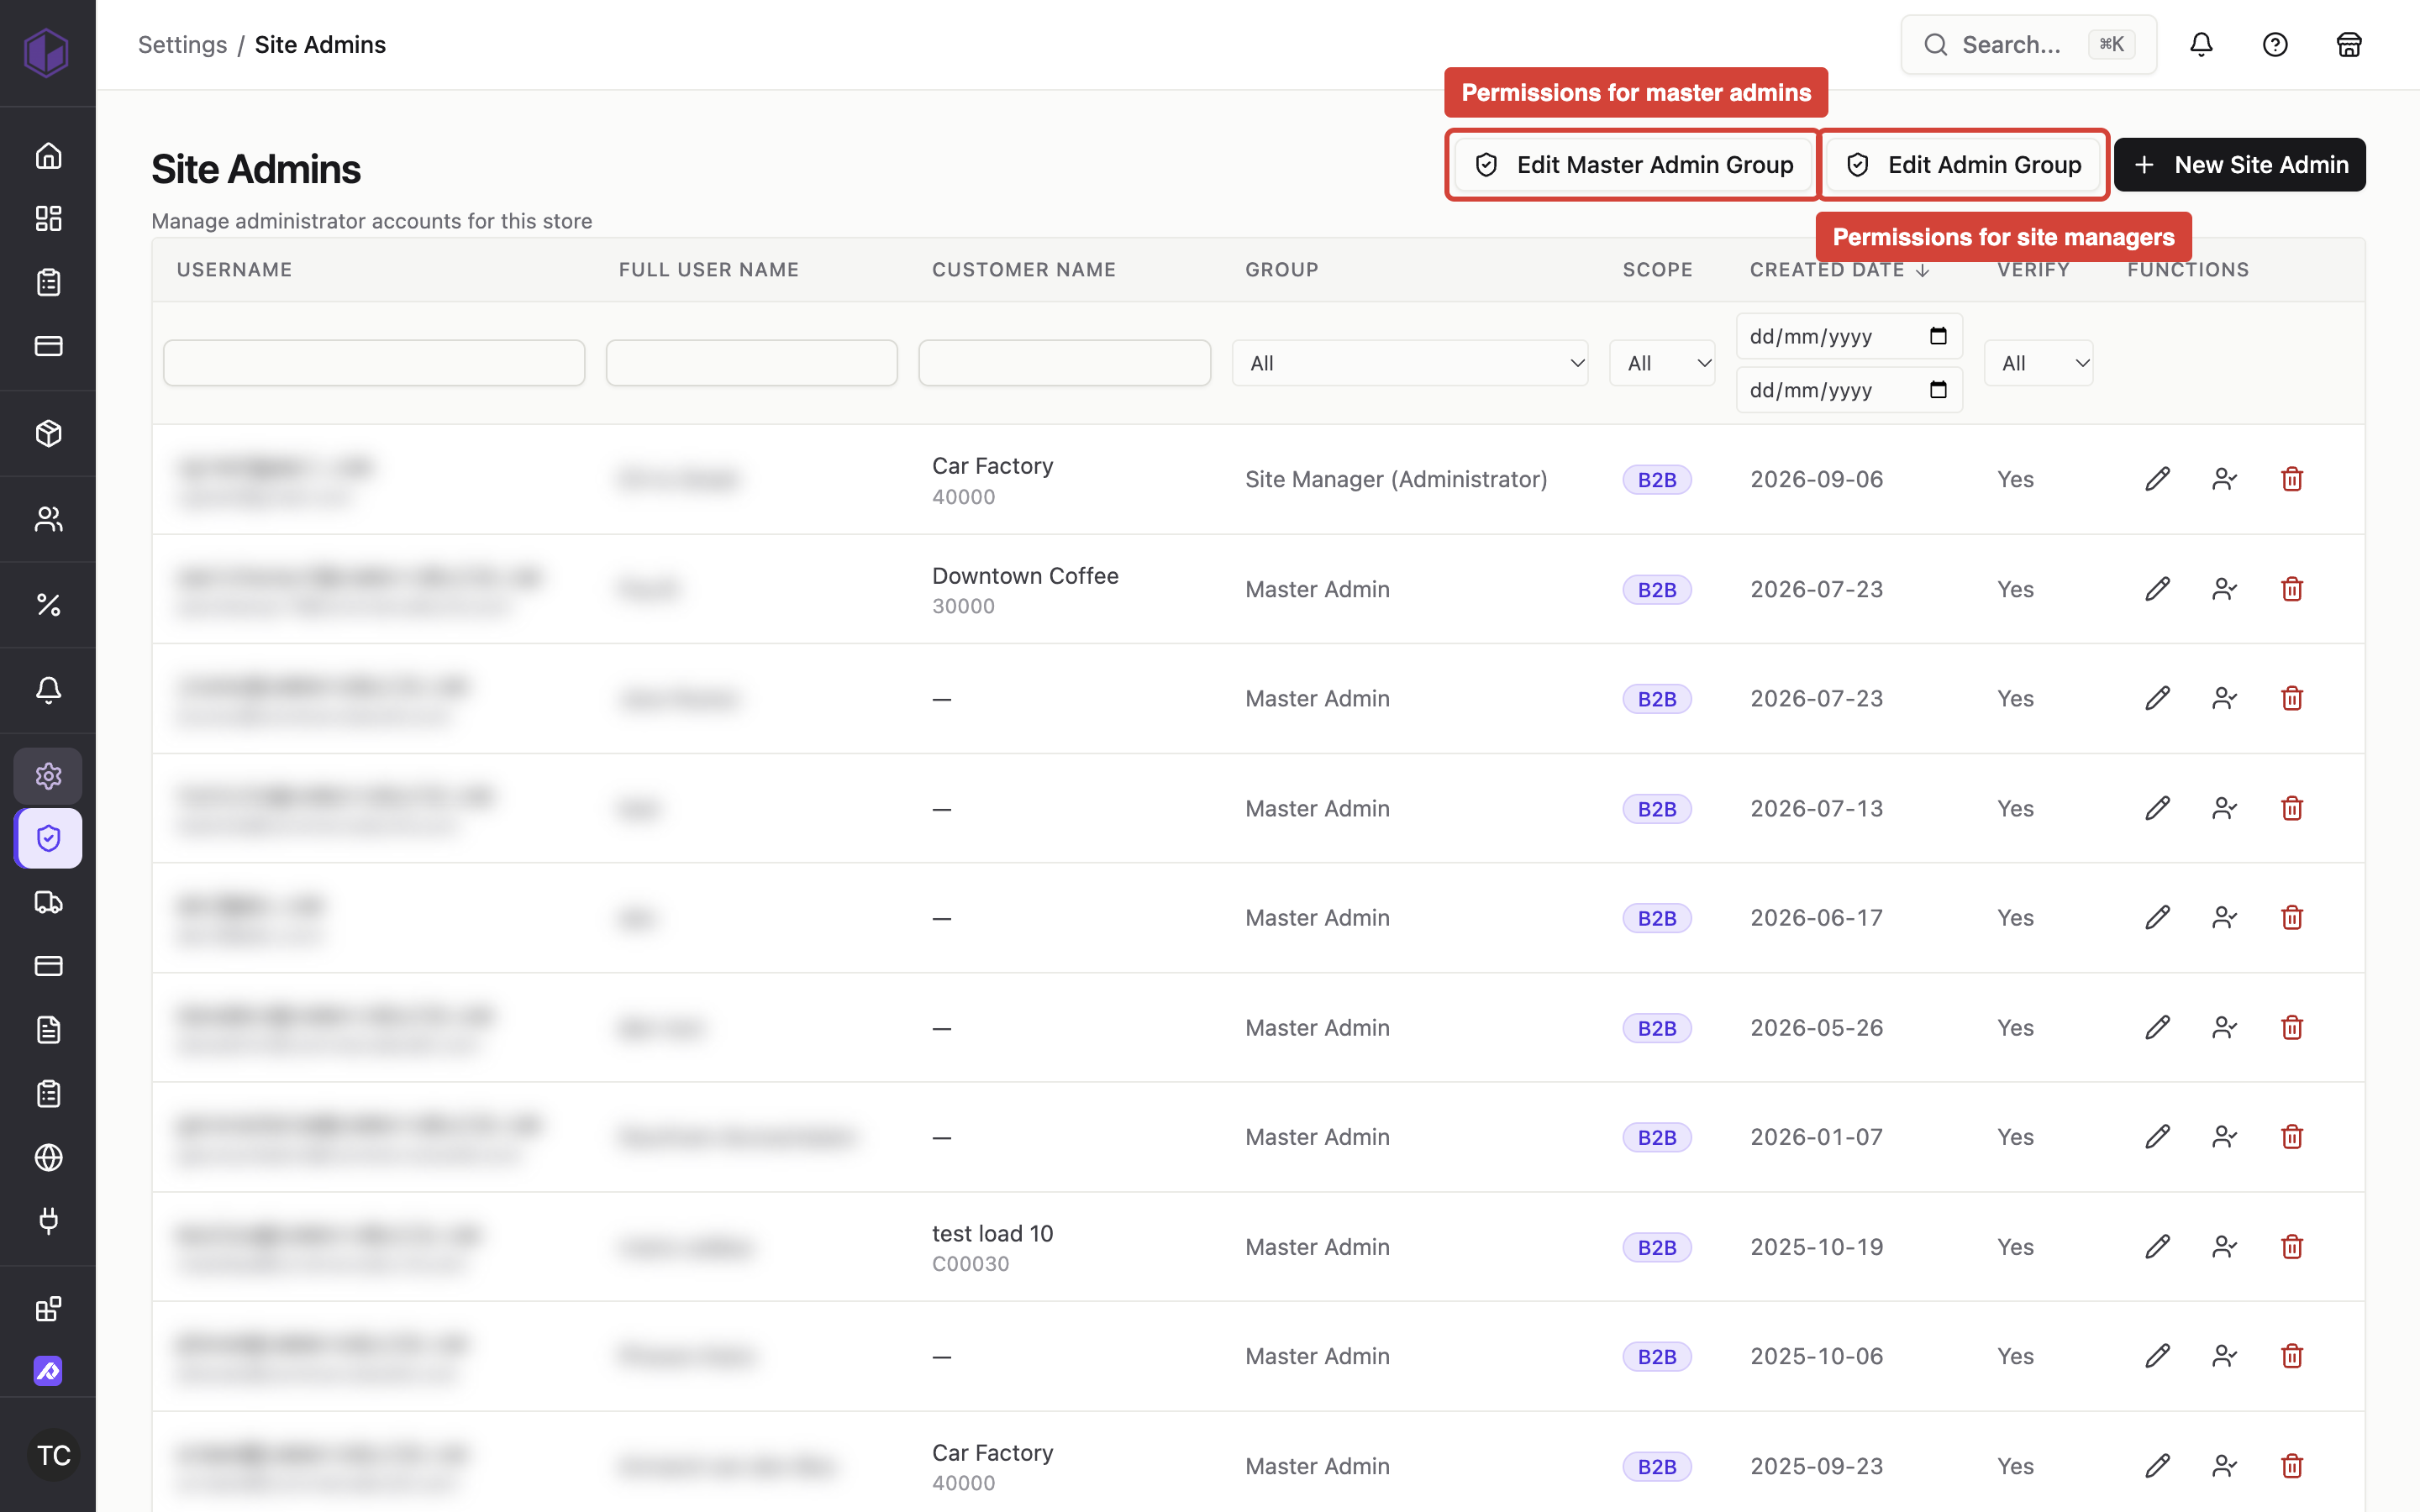Open the Group filter dropdown
Viewport: 2420px width, 1512px height.
coord(1410,363)
